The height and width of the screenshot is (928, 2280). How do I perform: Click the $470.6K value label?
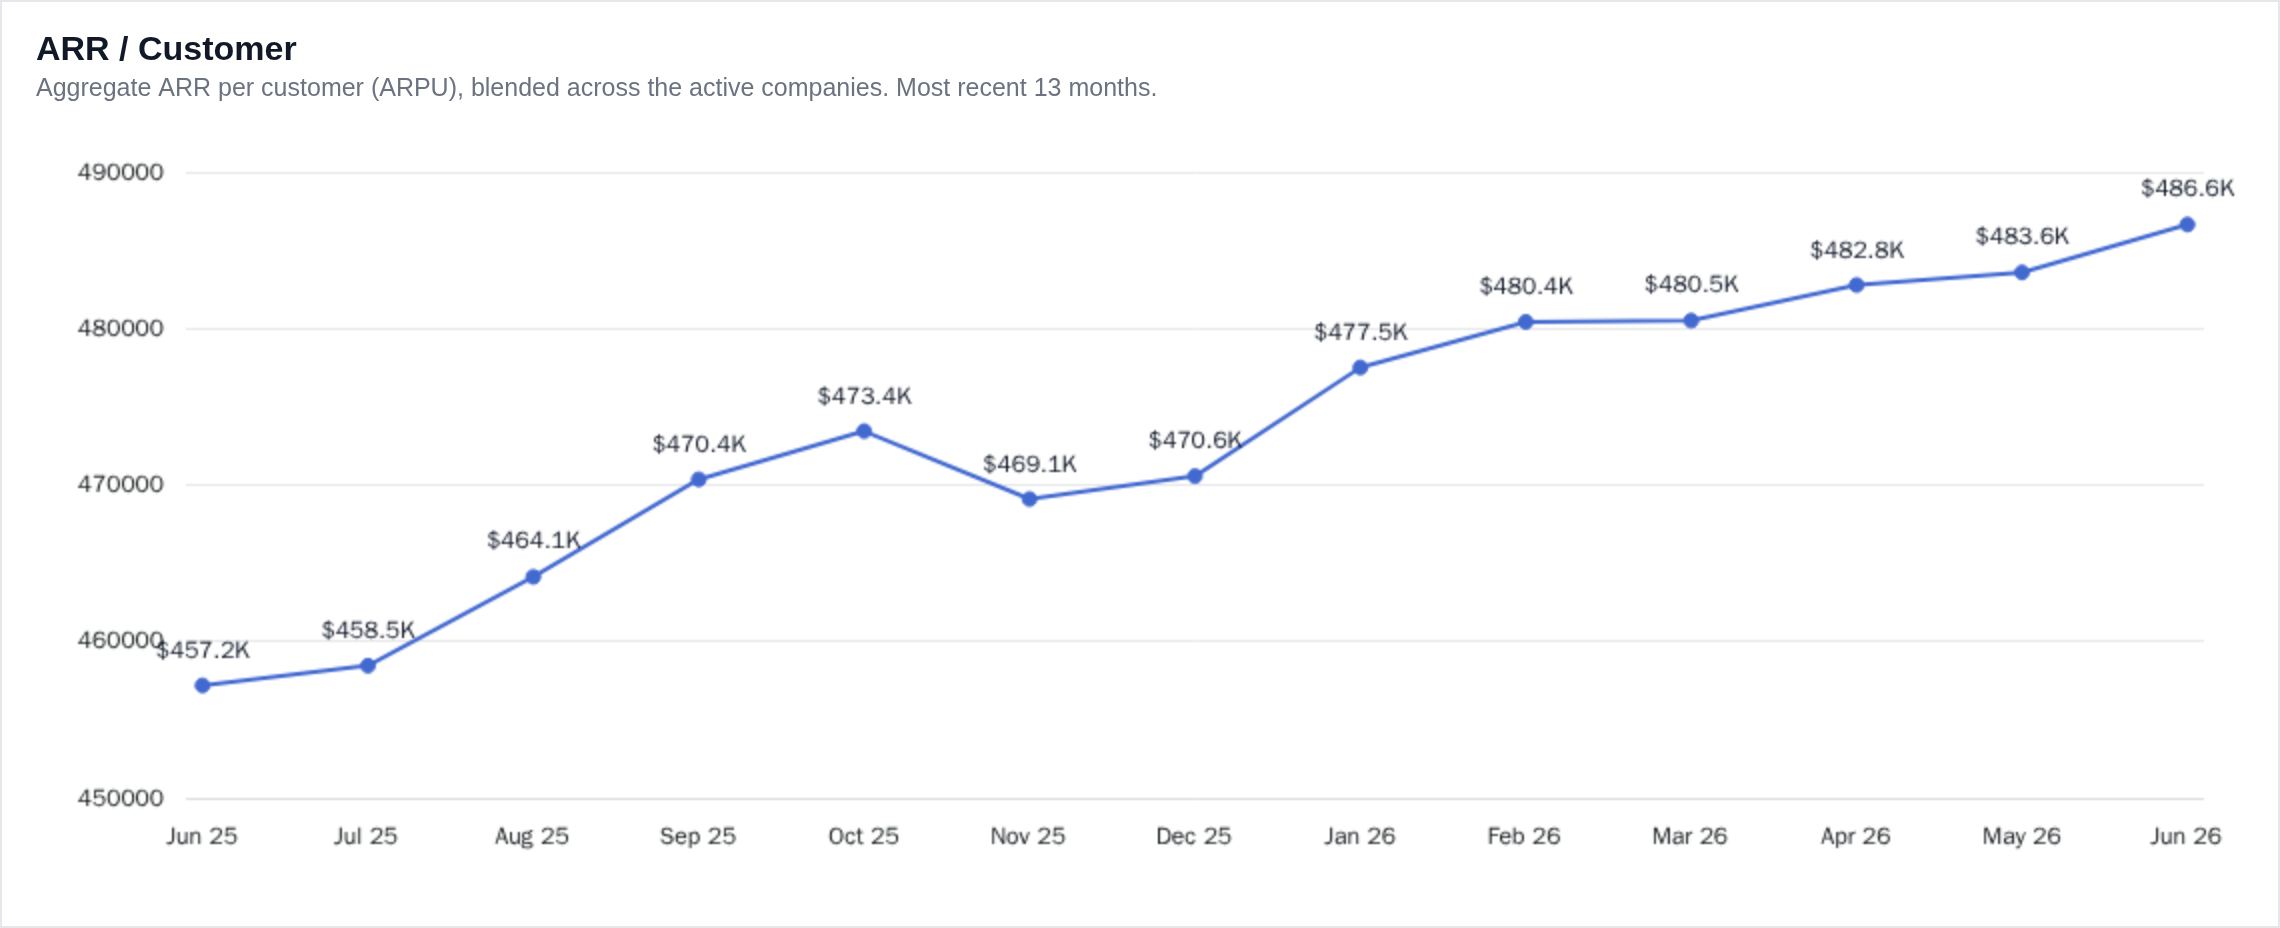(1195, 440)
